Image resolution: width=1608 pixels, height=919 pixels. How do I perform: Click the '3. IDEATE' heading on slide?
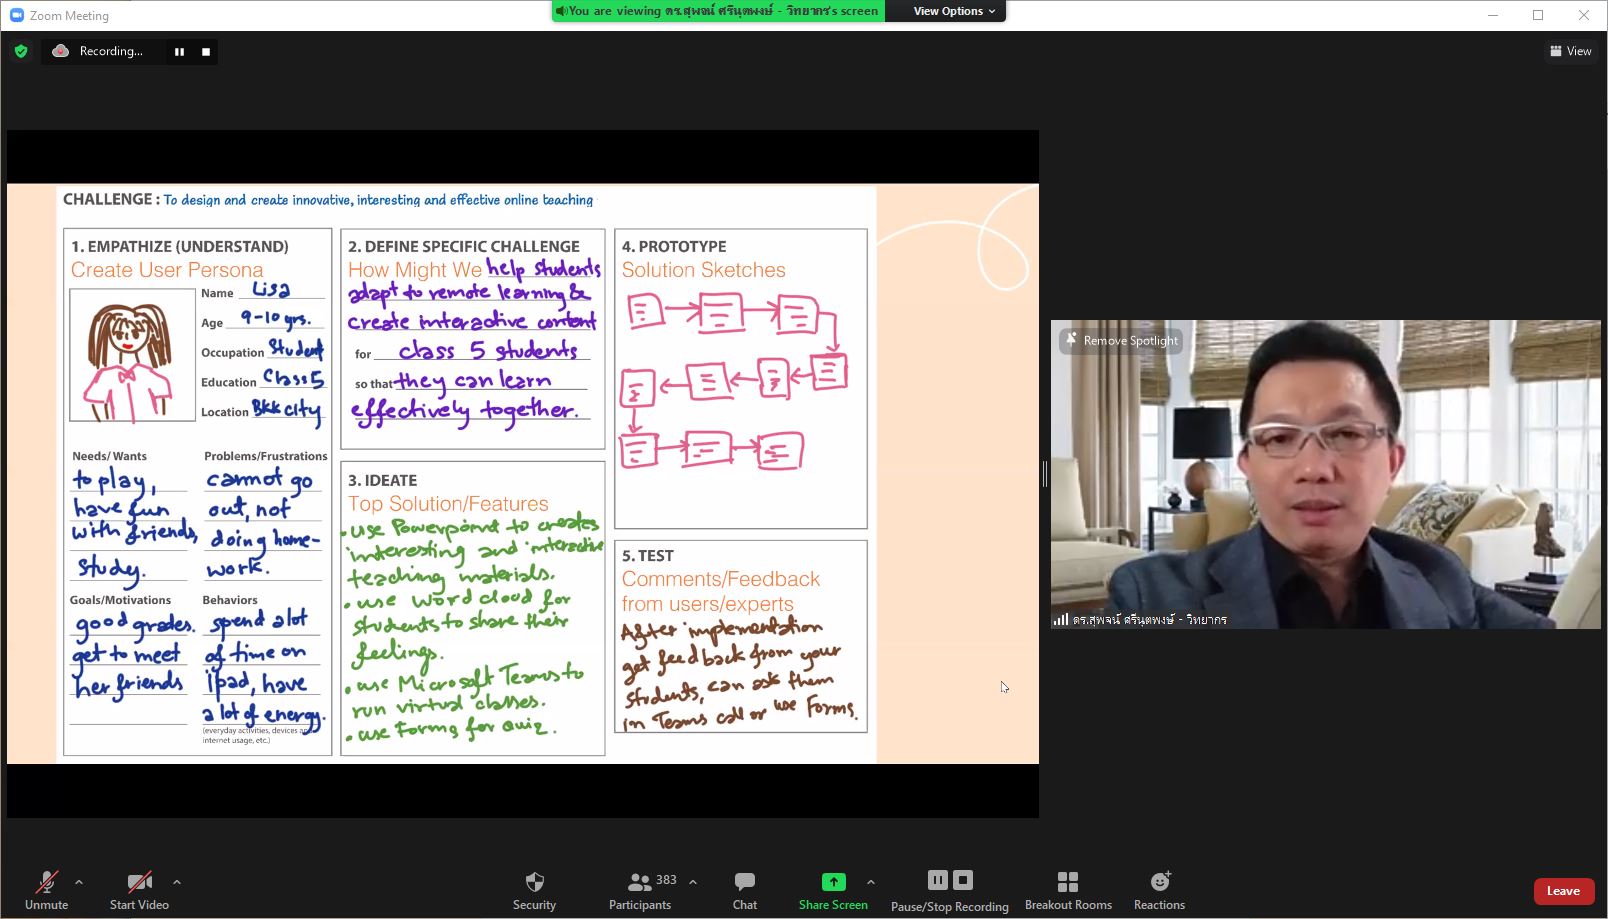[x=383, y=480]
